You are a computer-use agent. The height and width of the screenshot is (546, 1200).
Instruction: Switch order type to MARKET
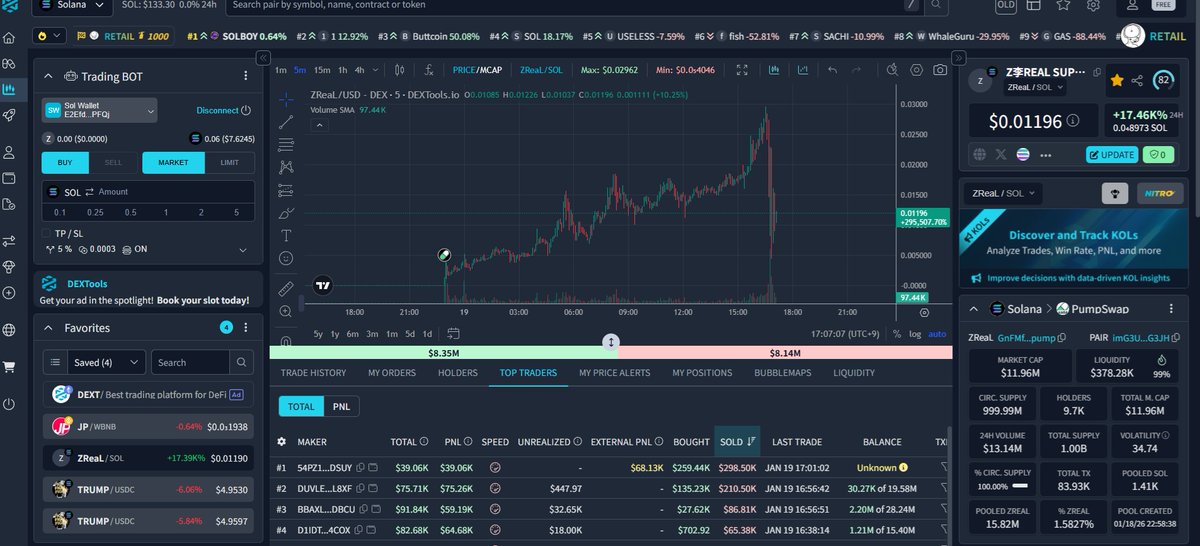click(173, 163)
